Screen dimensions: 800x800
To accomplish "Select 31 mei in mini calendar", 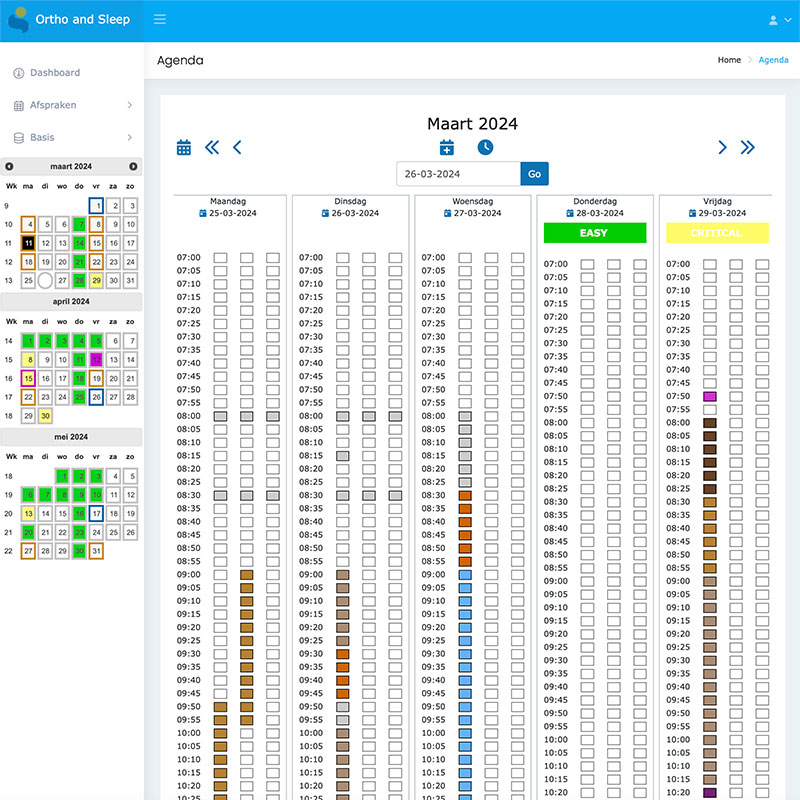I will [96, 551].
